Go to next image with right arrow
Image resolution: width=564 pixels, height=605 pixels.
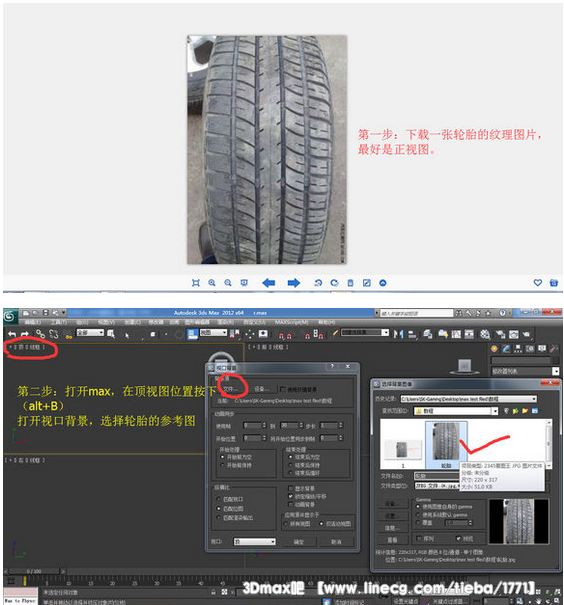coord(294,283)
